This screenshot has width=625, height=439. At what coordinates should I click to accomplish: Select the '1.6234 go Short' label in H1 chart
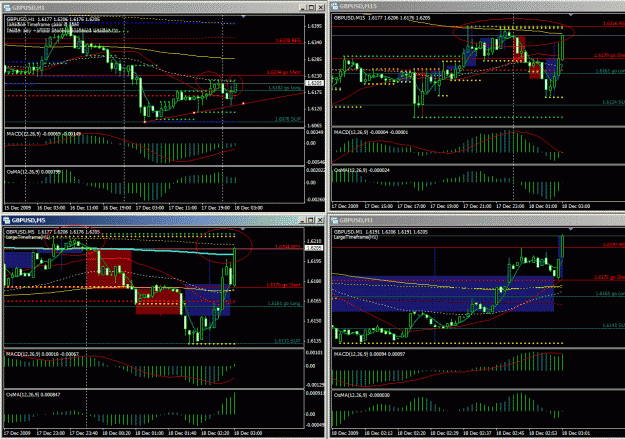(x=284, y=72)
